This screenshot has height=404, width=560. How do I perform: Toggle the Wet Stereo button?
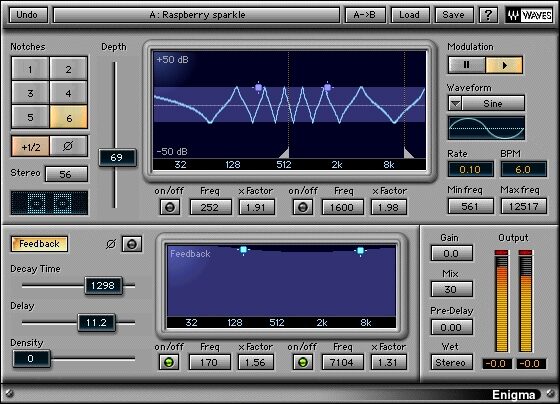[452, 362]
